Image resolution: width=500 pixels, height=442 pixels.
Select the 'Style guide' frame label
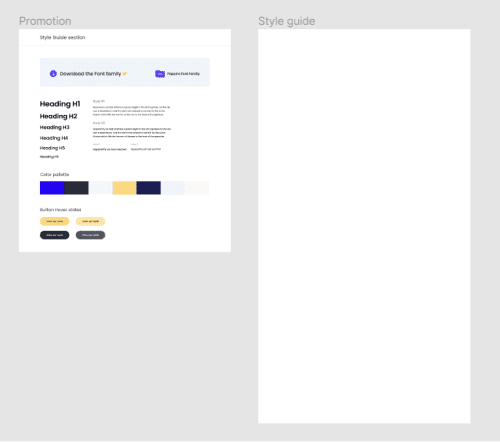pyautogui.click(x=287, y=21)
